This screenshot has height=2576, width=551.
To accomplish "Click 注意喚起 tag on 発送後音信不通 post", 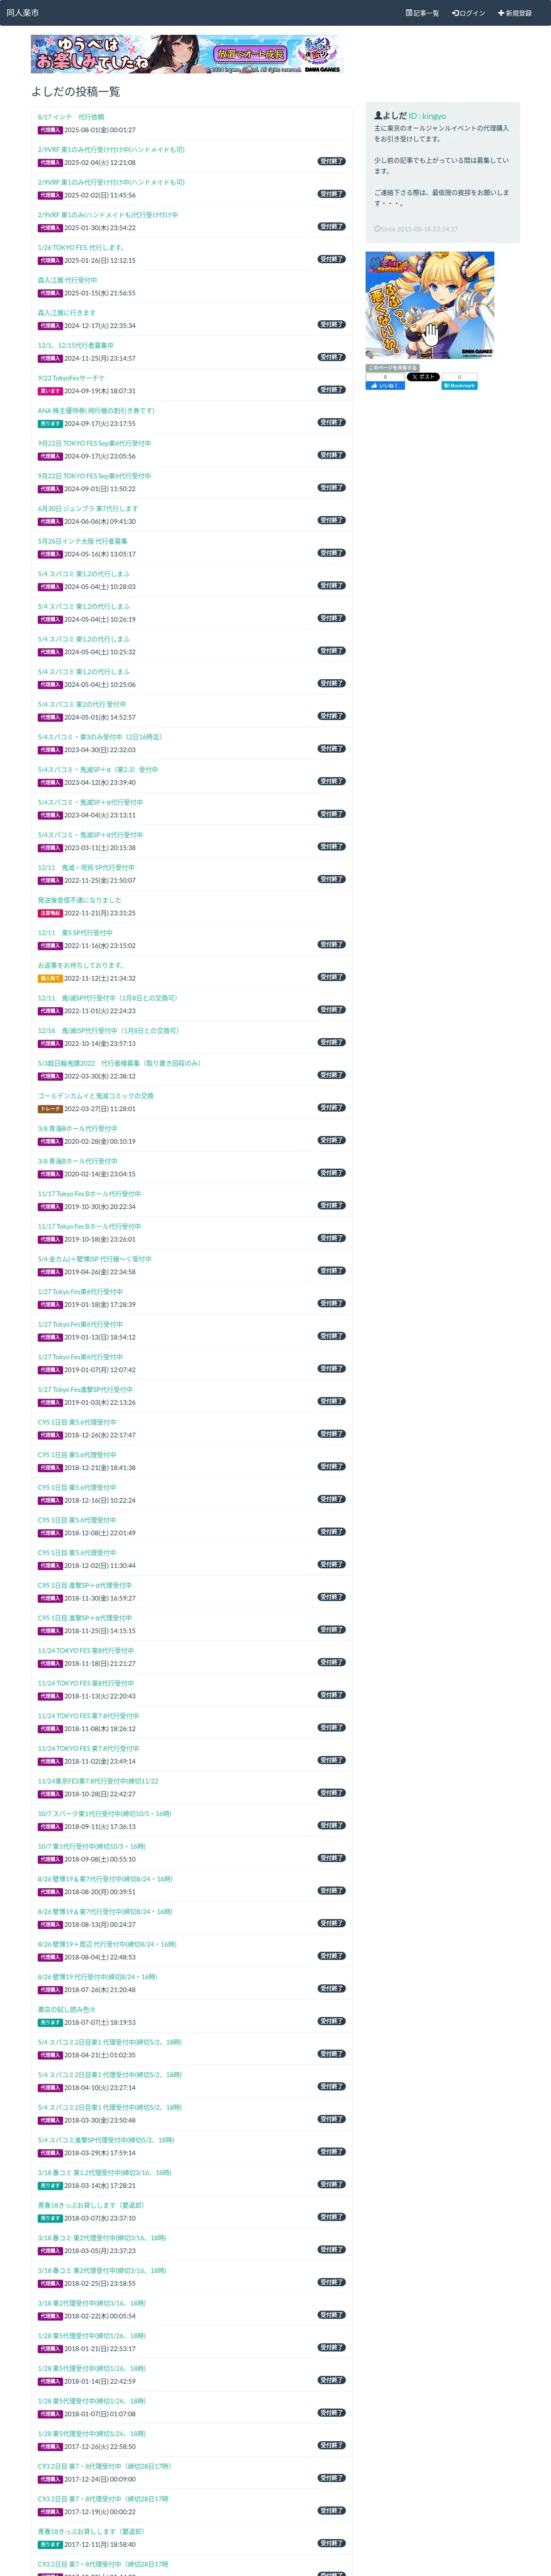I will tap(50, 913).
